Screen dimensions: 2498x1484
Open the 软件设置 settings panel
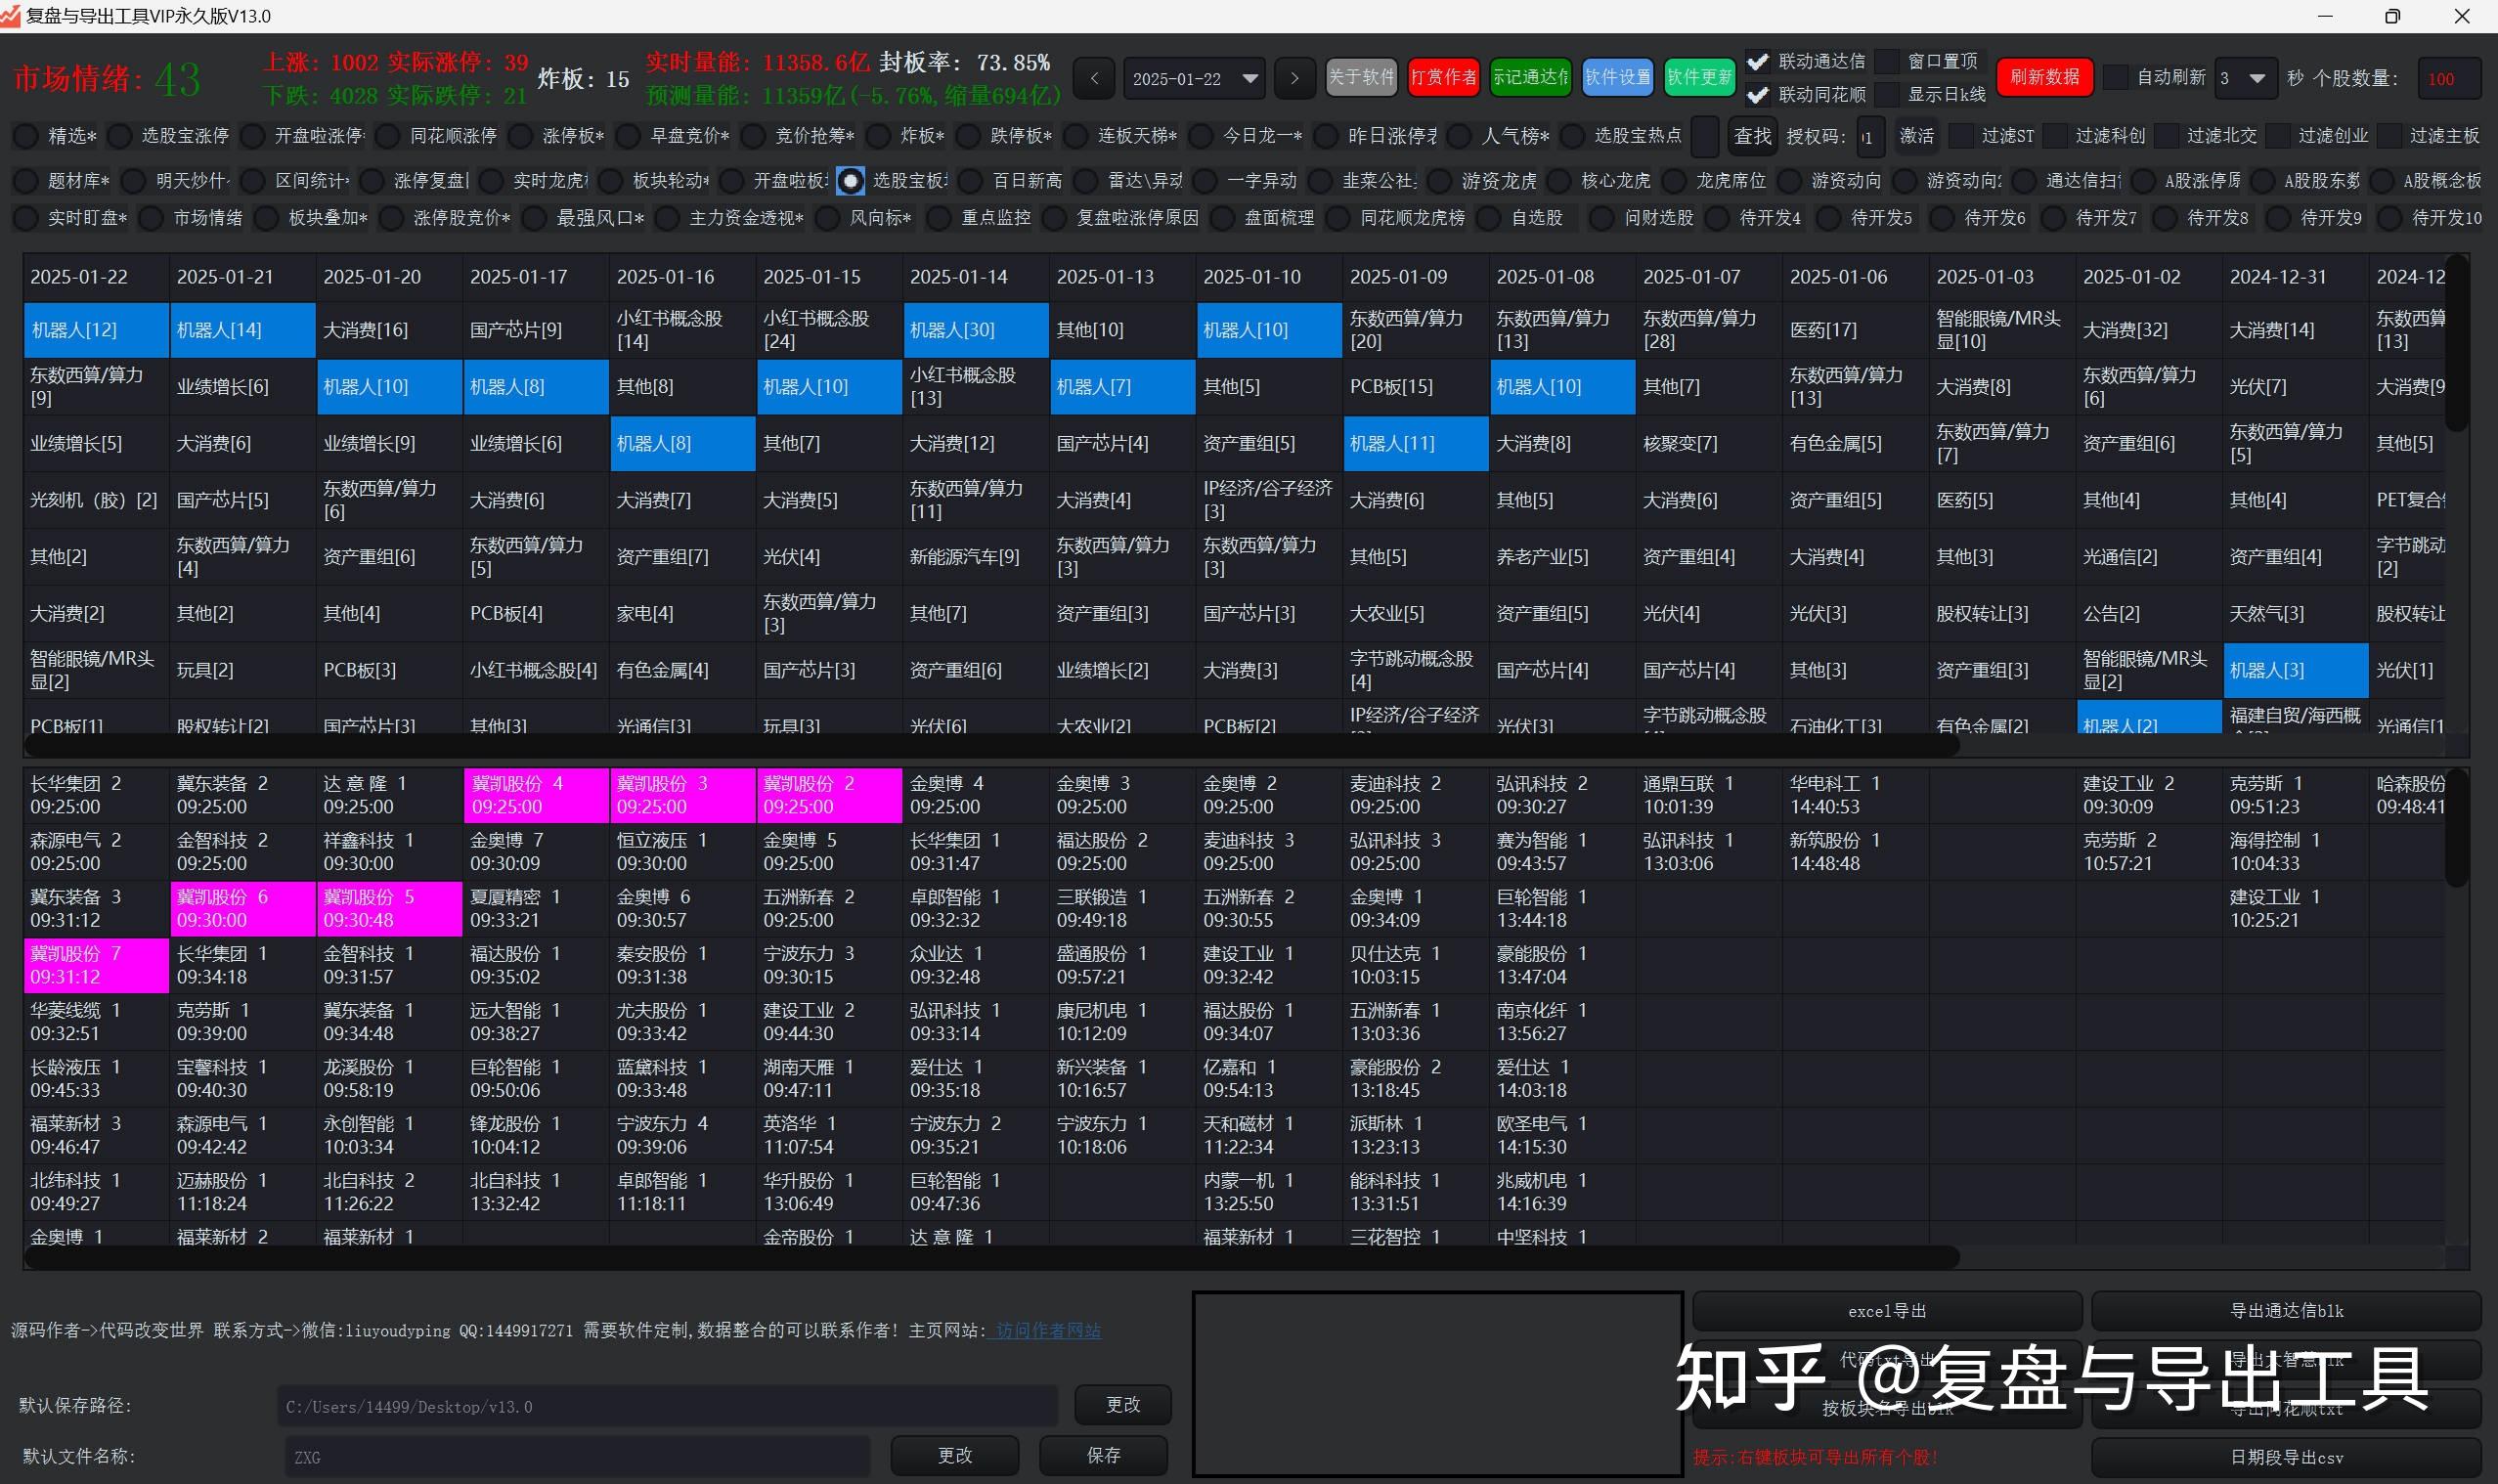point(1616,78)
